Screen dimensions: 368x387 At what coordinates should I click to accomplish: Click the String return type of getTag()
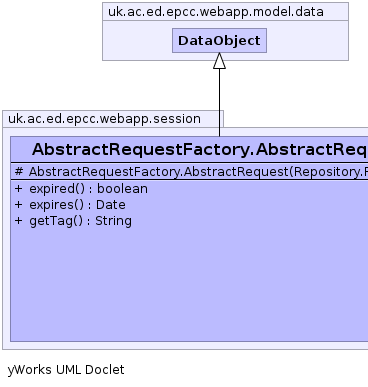(113, 221)
